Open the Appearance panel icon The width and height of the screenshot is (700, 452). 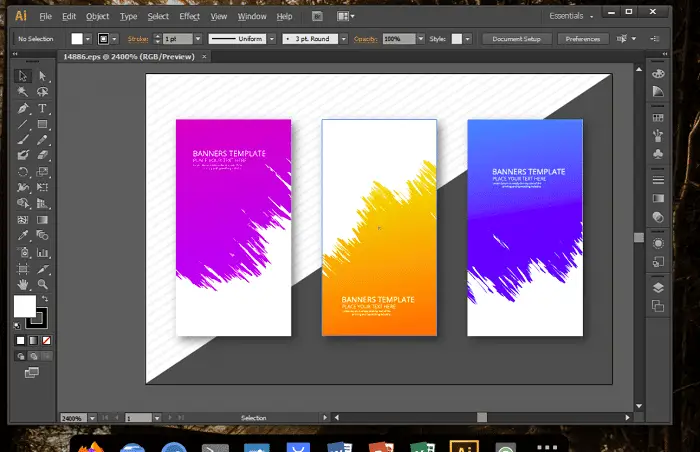coord(658,243)
